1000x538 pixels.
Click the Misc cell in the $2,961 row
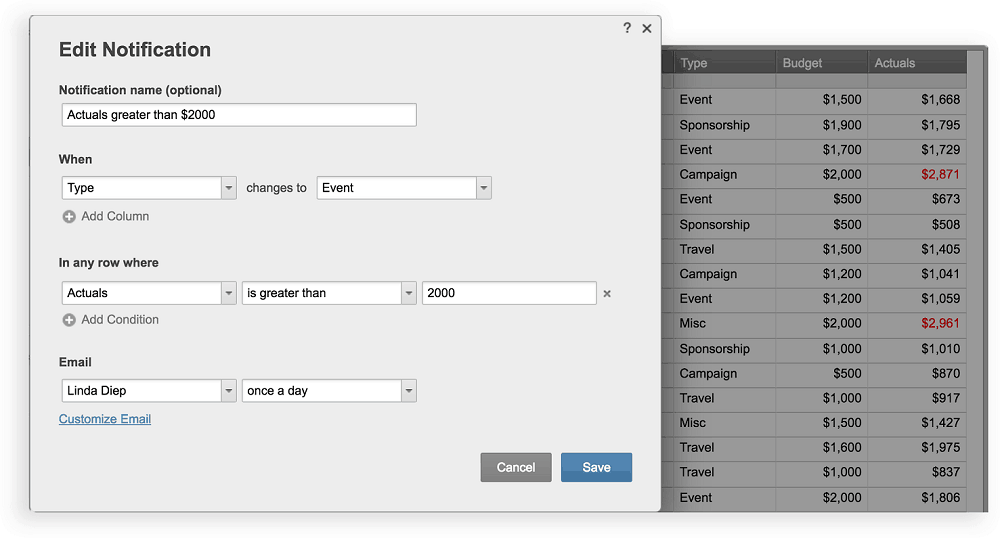[724, 323]
